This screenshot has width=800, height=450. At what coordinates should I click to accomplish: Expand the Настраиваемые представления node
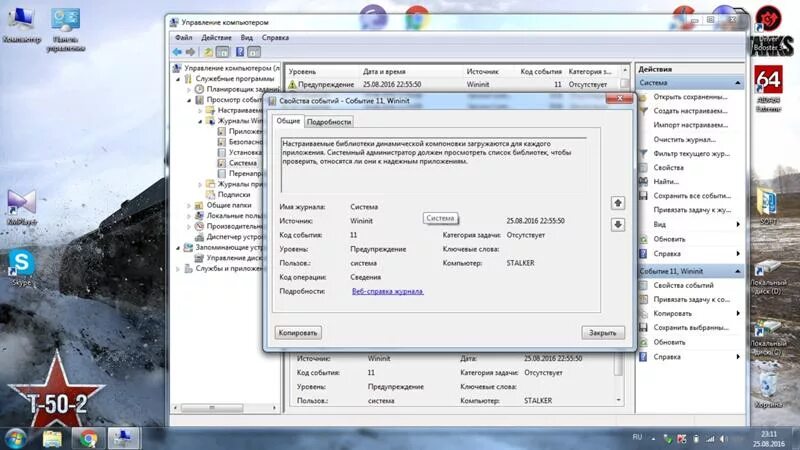200,111
